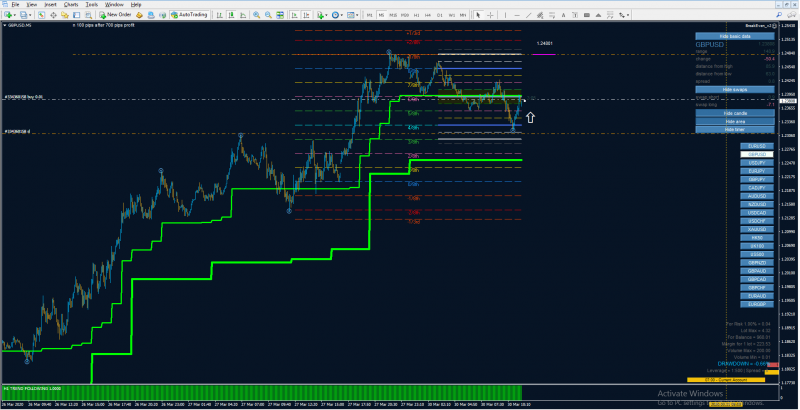Click the tile windows icon
800x410 pixels.
pyautogui.click(x=280, y=15)
